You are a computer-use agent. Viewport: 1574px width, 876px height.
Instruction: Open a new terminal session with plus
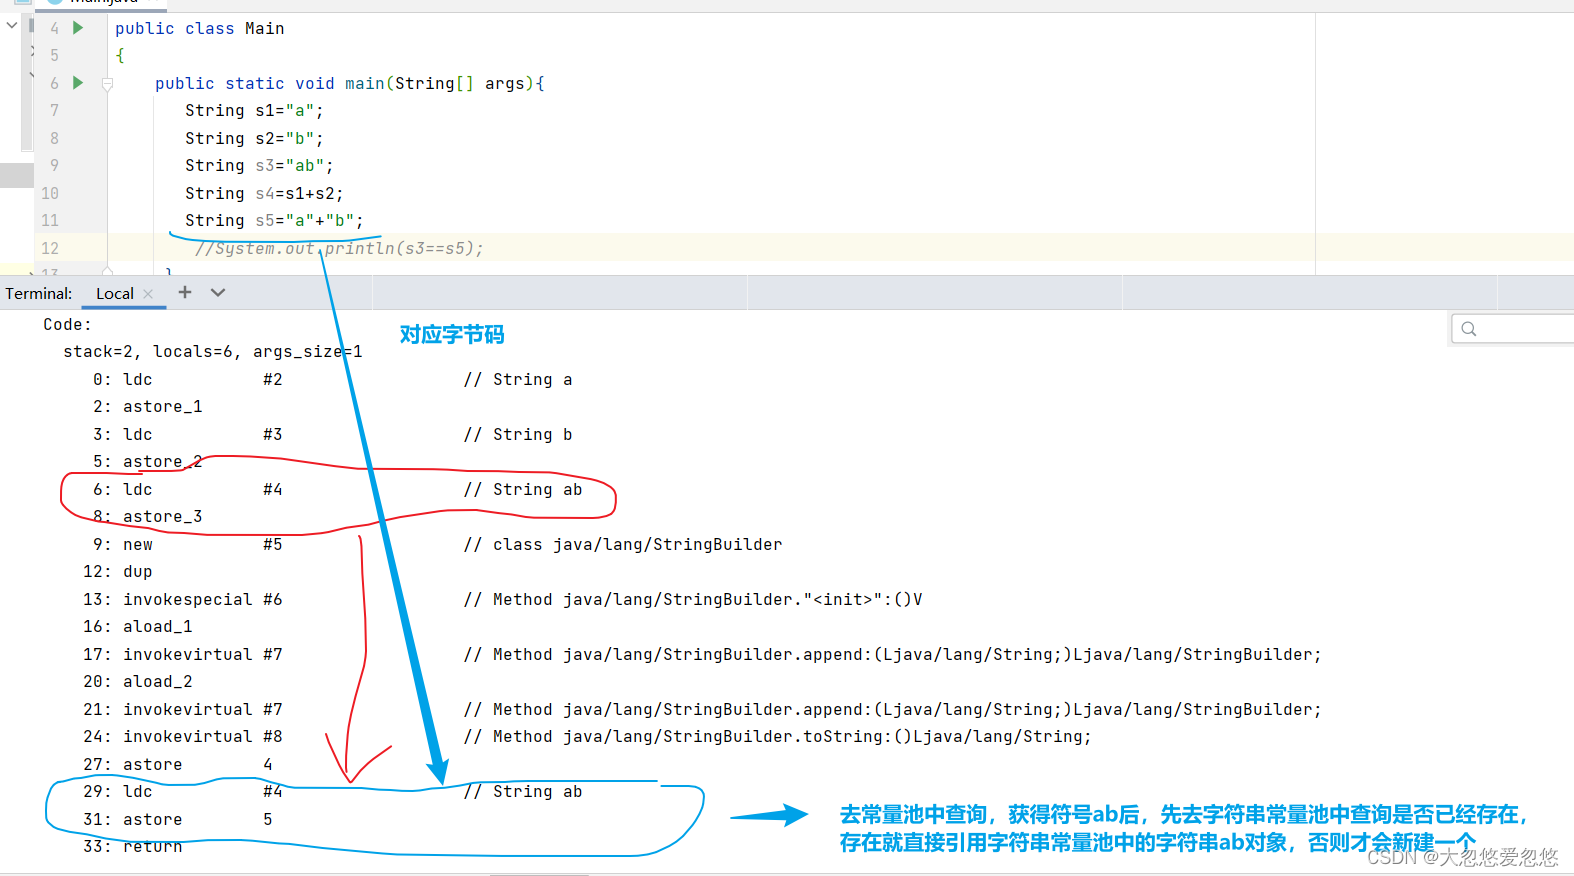point(185,292)
